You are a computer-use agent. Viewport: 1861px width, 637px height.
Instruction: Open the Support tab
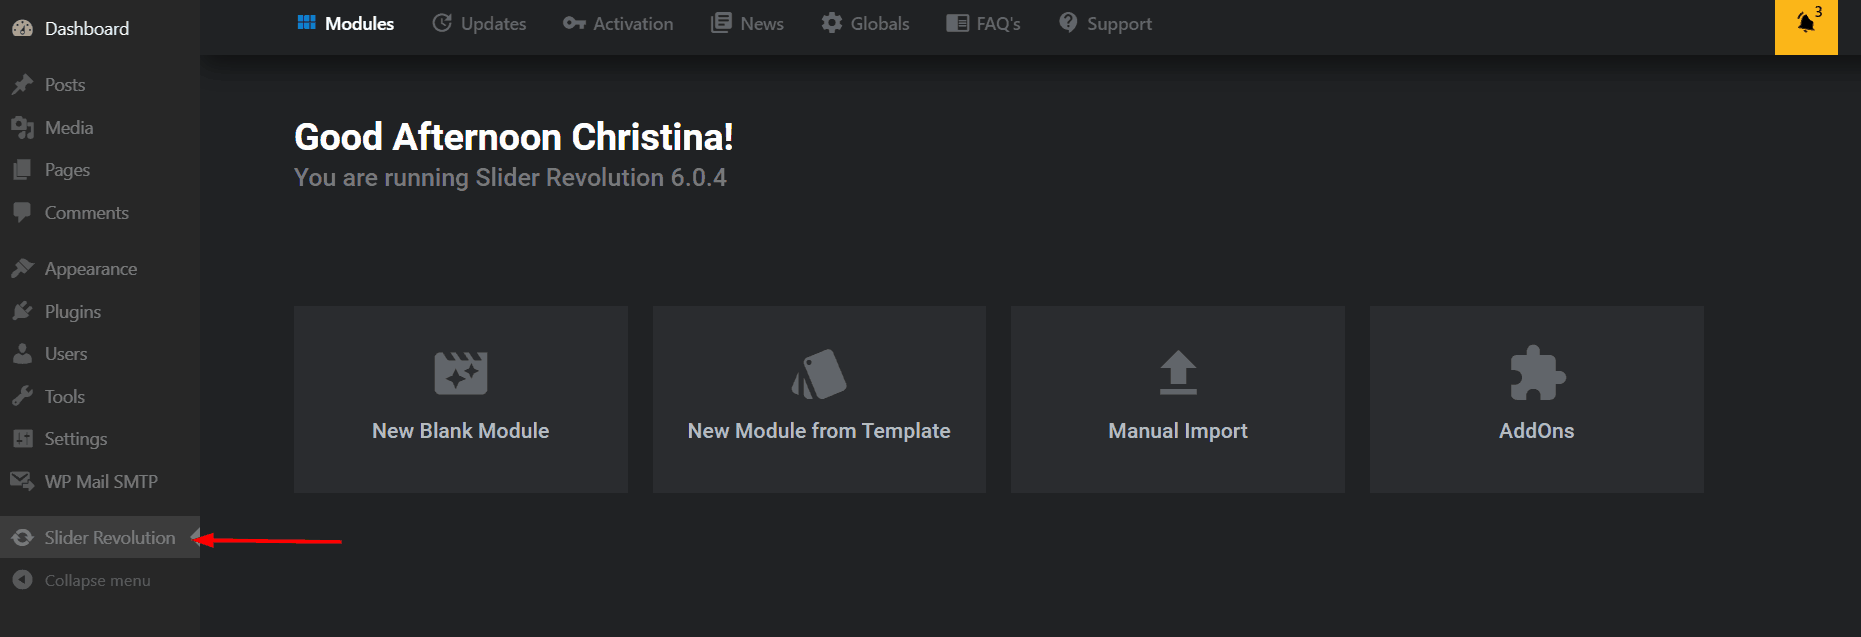pyautogui.click(x=1105, y=23)
